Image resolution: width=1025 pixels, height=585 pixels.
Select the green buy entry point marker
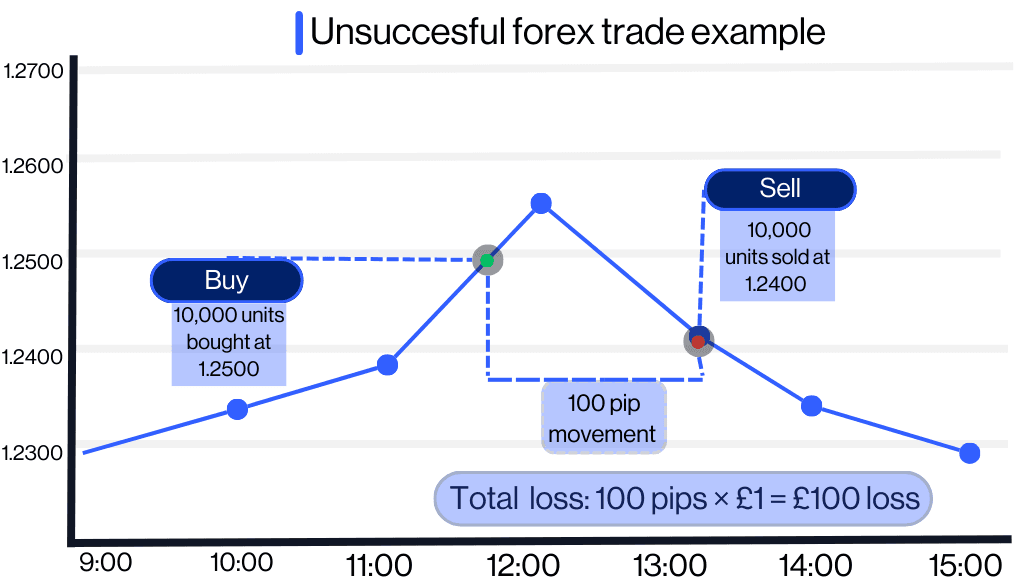487,260
